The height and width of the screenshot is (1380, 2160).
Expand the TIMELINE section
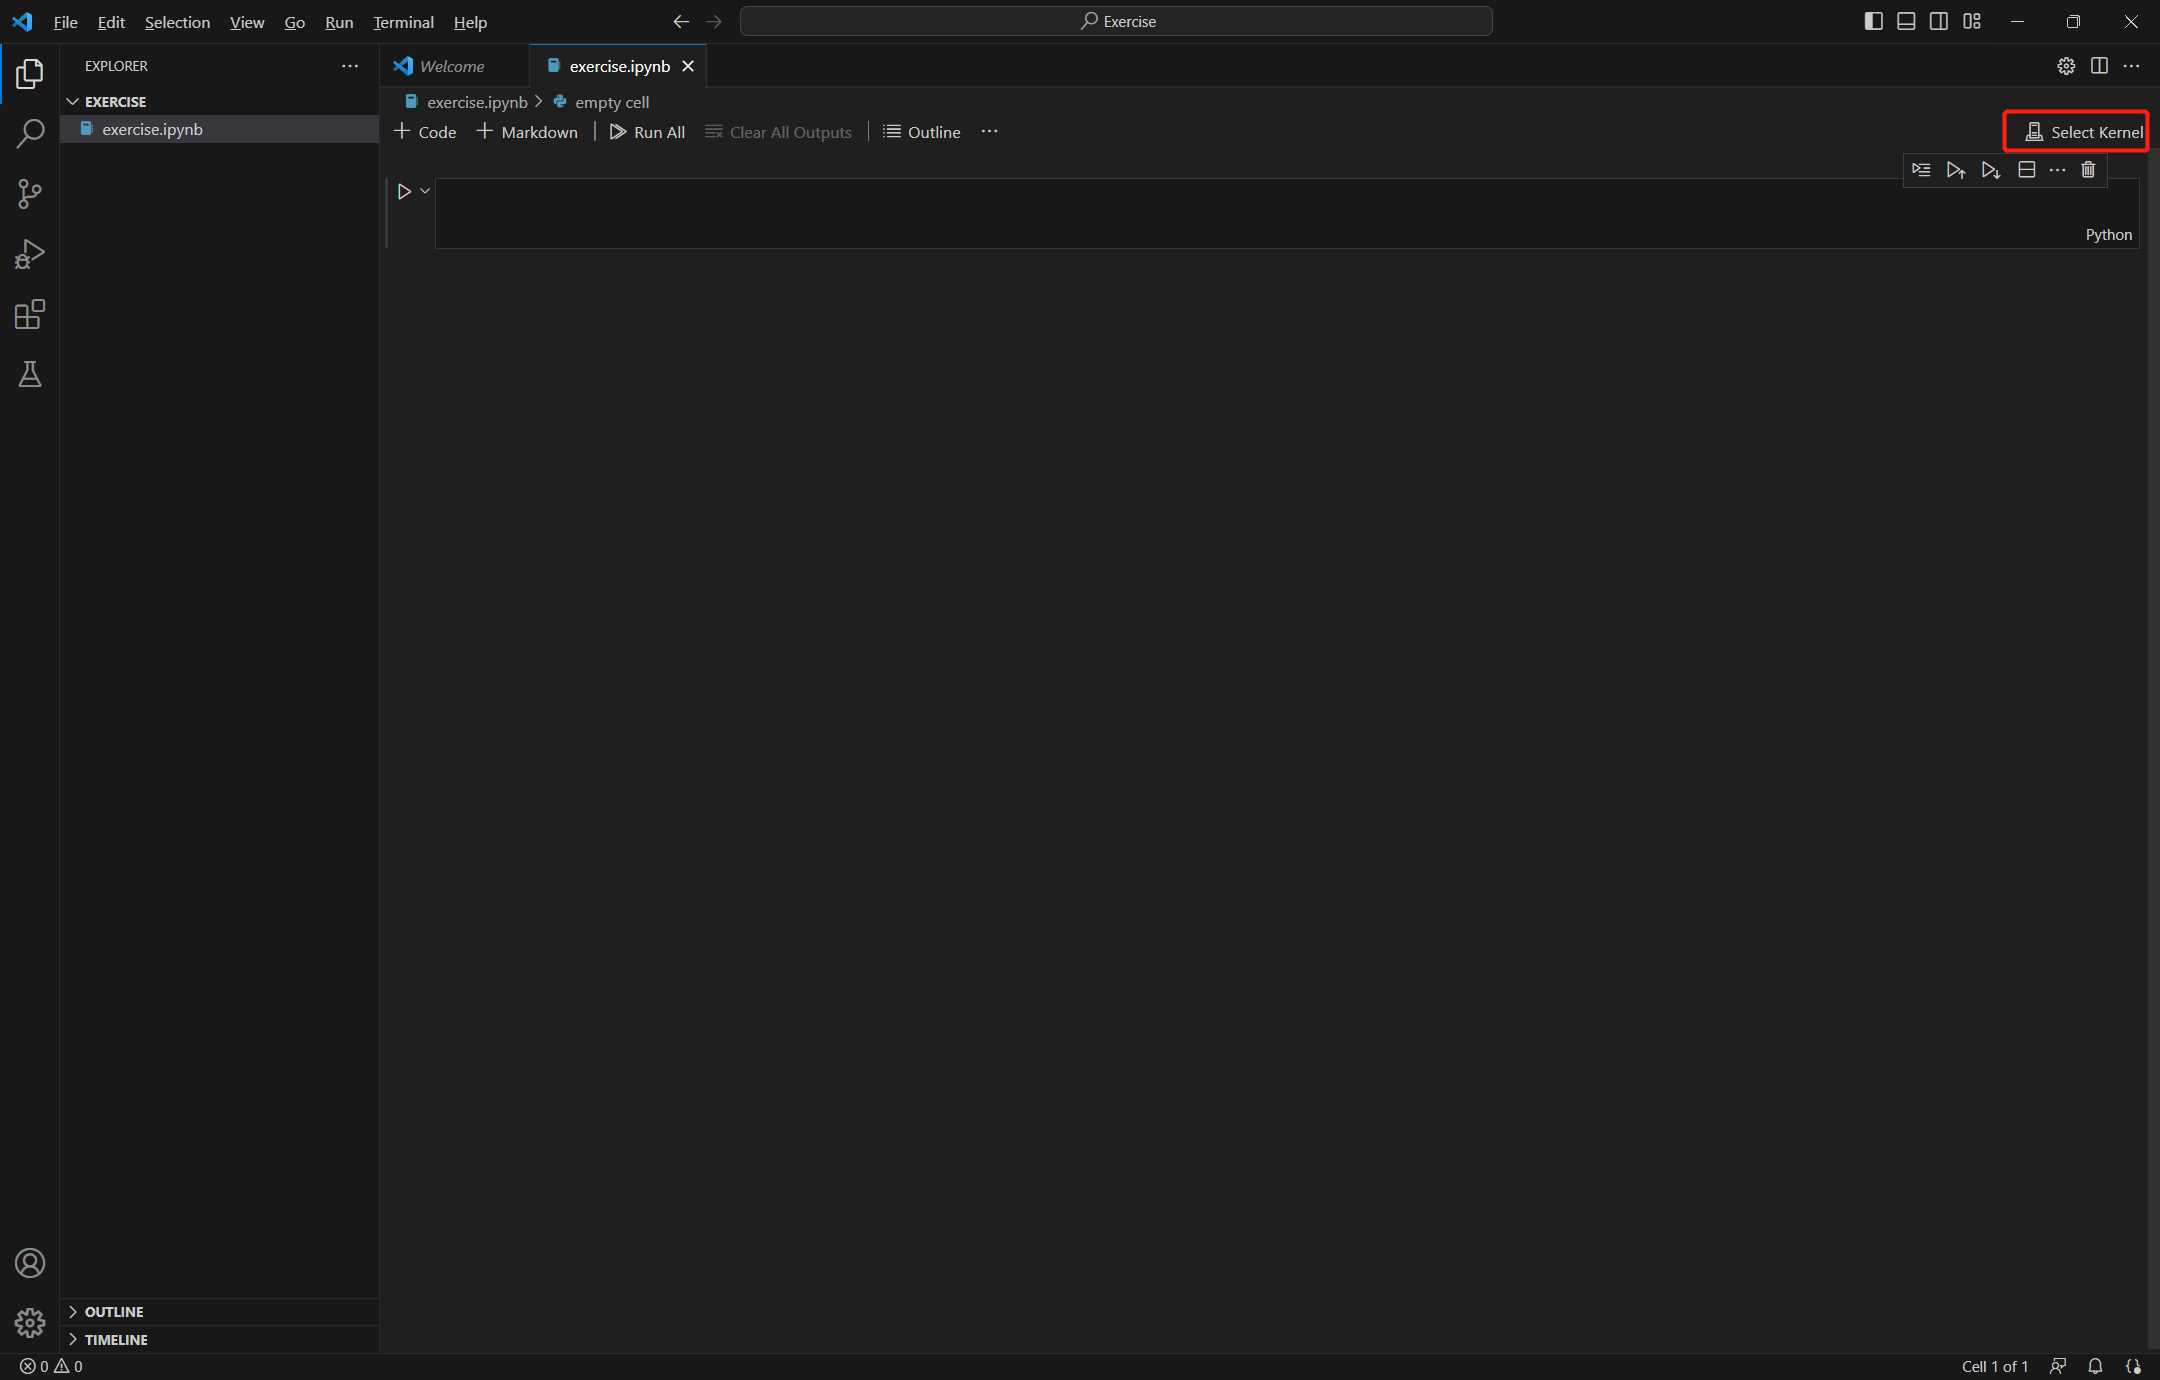pyautogui.click(x=115, y=1340)
